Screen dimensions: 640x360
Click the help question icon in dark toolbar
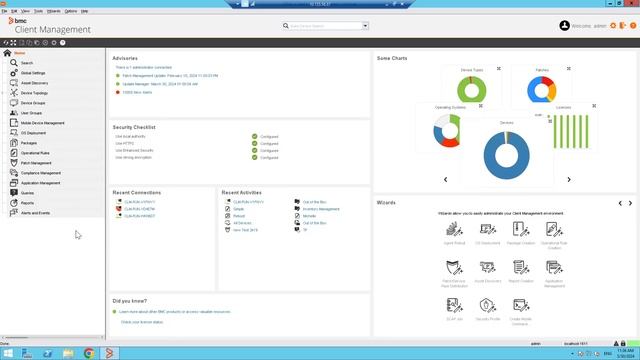[62, 42]
